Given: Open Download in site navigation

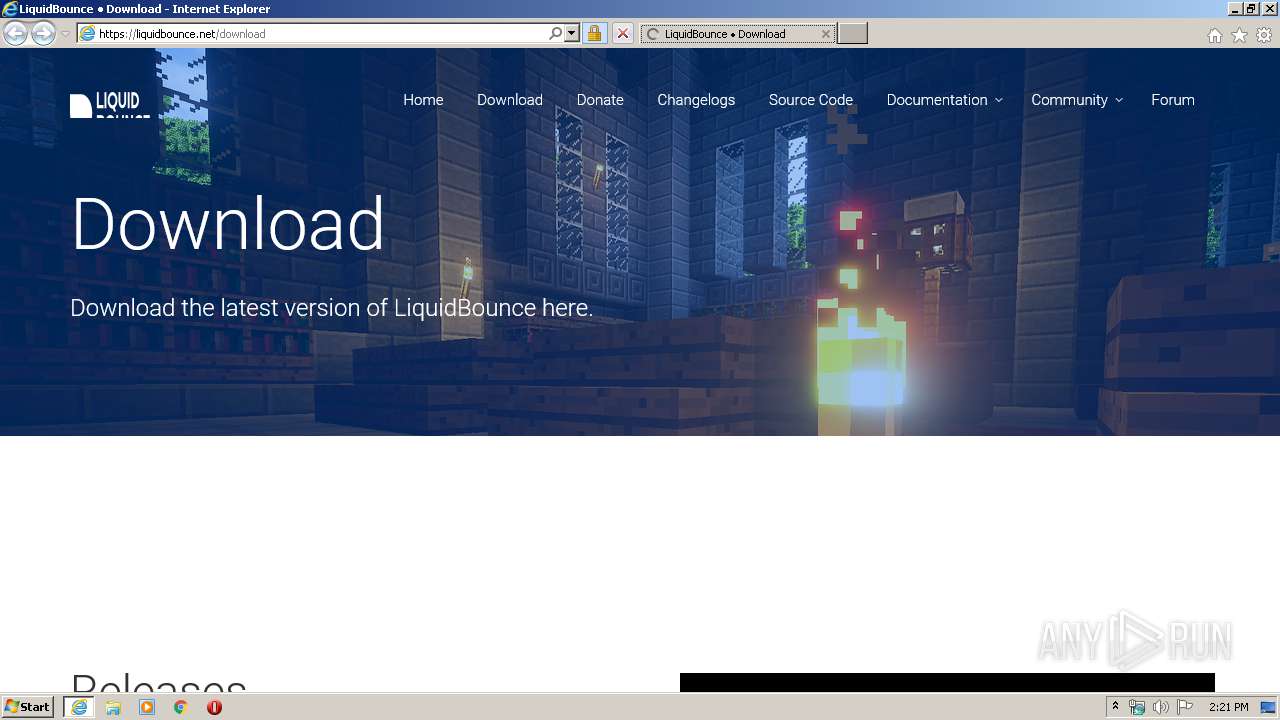Looking at the screenshot, I should click(510, 100).
